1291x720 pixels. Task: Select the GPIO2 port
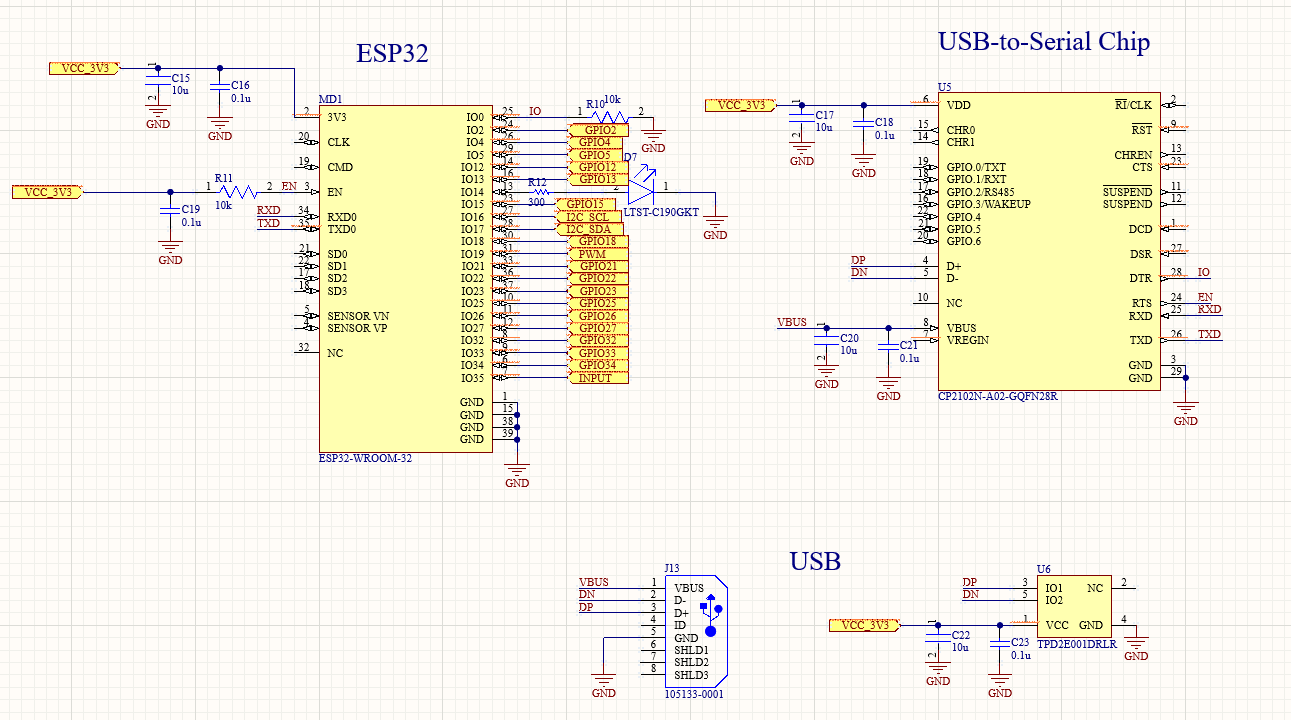click(x=598, y=130)
